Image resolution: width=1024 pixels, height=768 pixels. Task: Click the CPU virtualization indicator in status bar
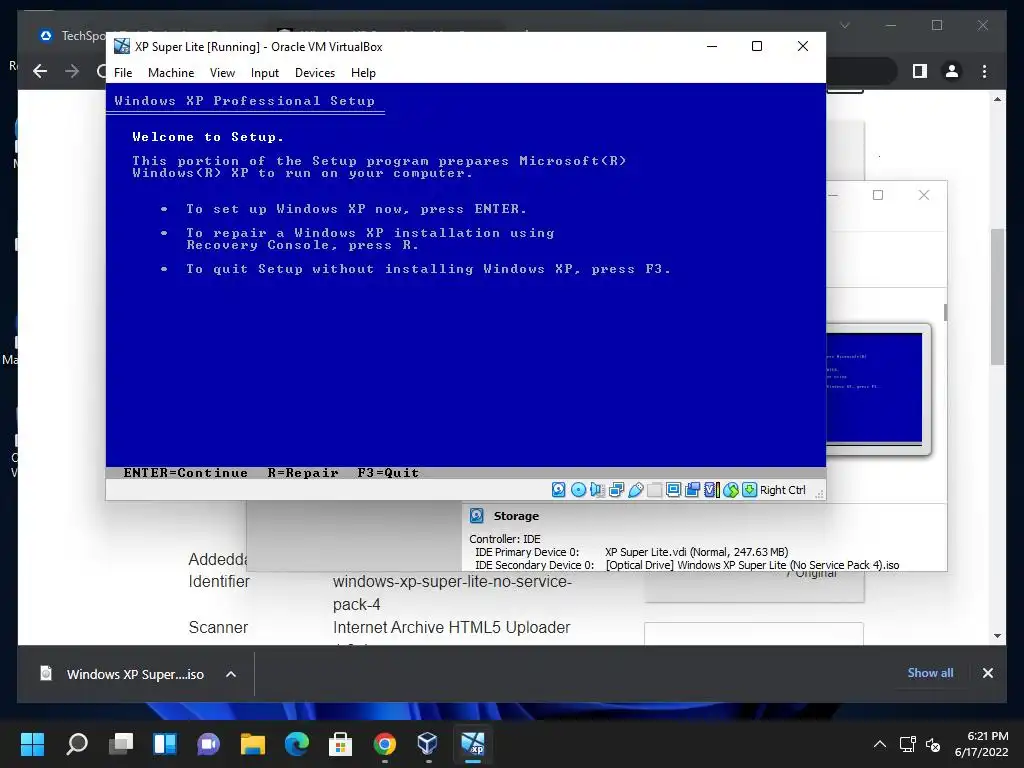(x=712, y=490)
